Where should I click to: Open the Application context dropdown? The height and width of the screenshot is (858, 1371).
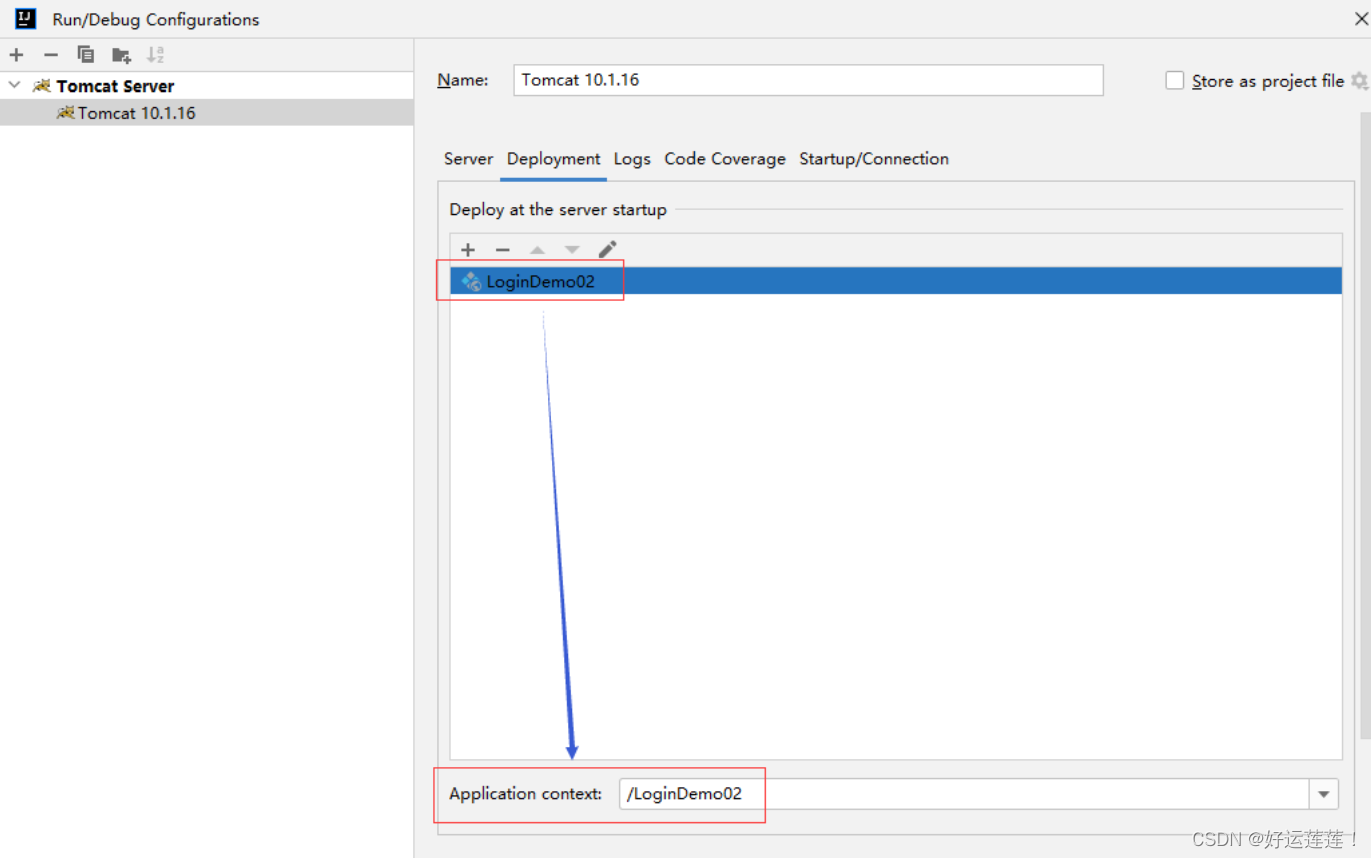pos(1324,794)
